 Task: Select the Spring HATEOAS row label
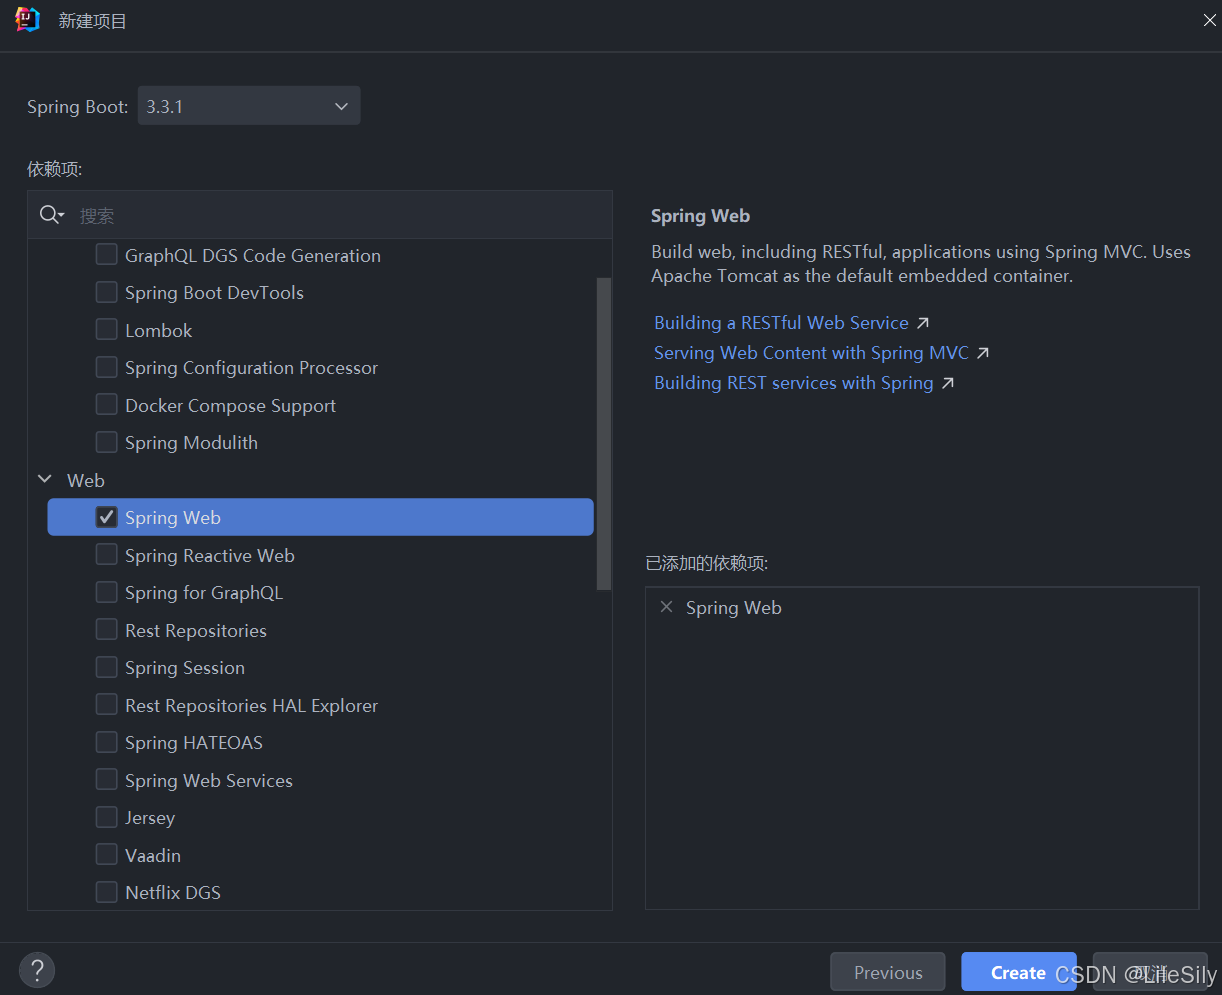[194, 742]
